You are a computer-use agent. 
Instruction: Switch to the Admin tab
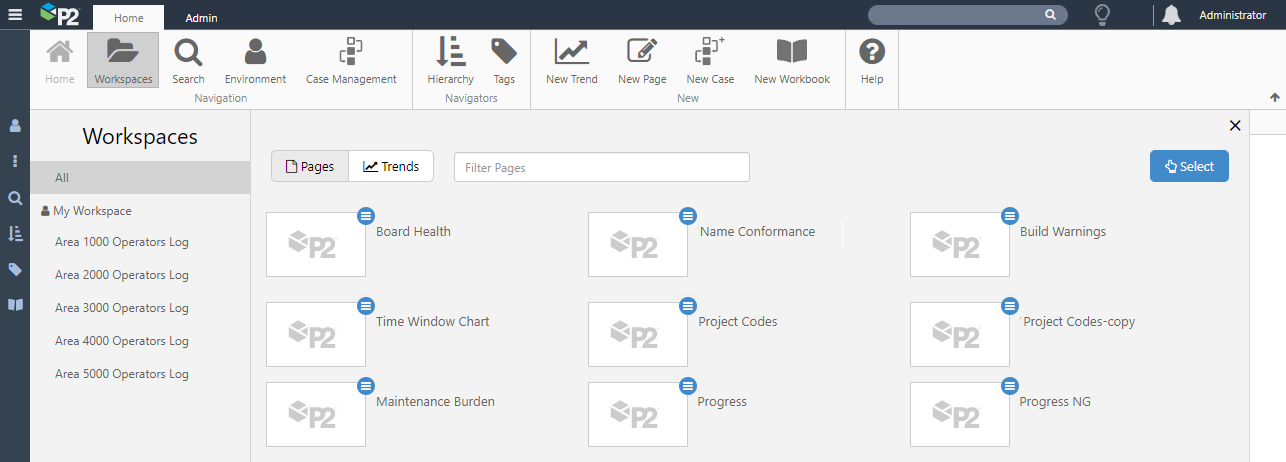[201, 18]
